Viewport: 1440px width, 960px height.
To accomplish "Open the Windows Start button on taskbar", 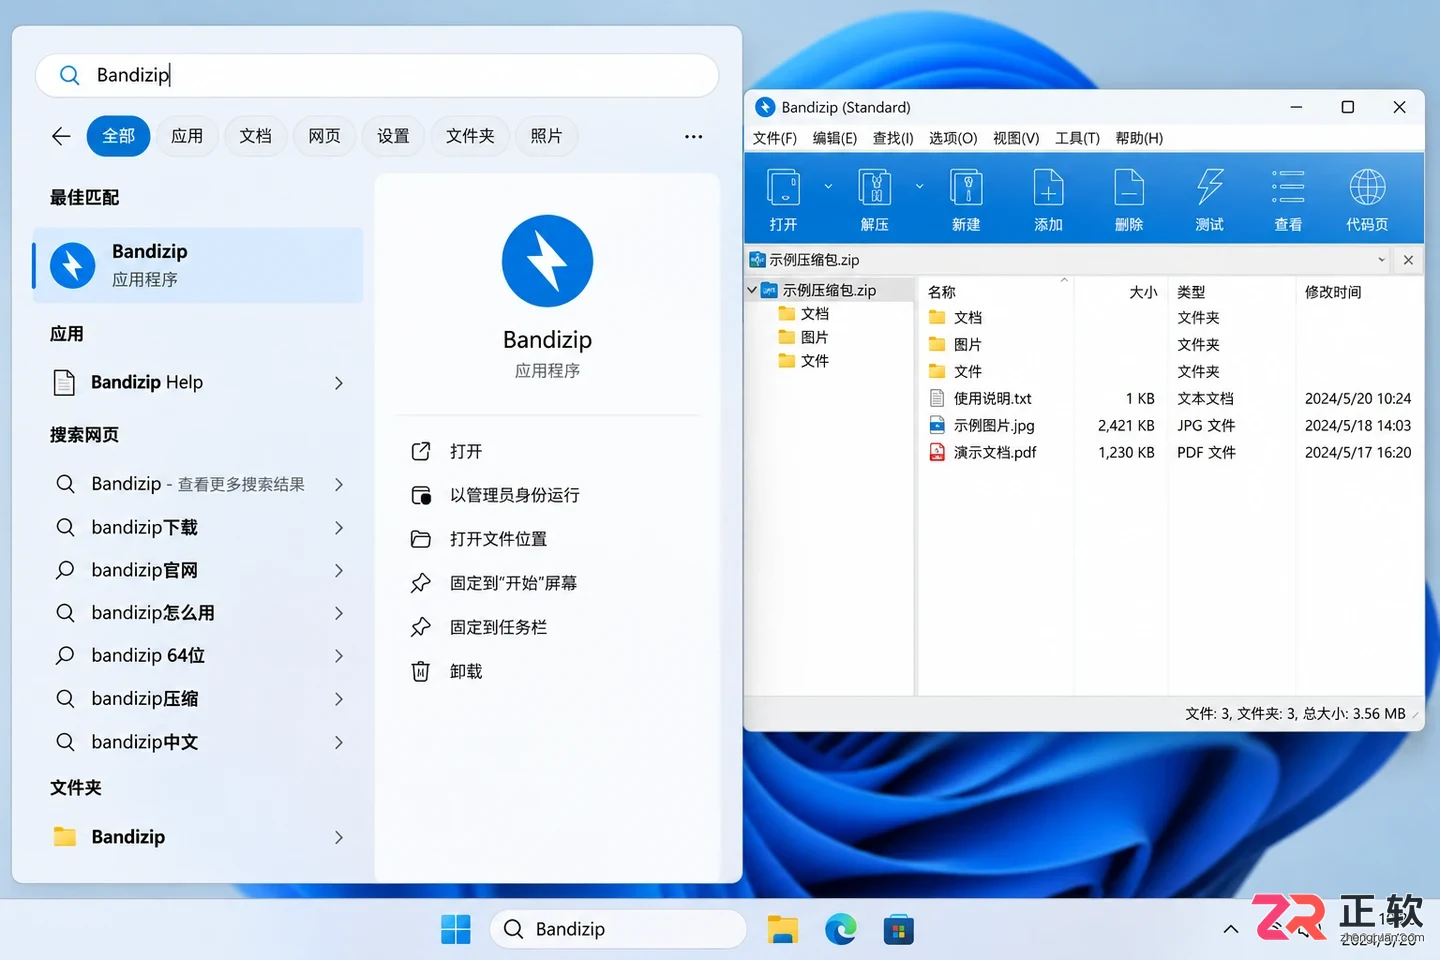I will (456, 929).
